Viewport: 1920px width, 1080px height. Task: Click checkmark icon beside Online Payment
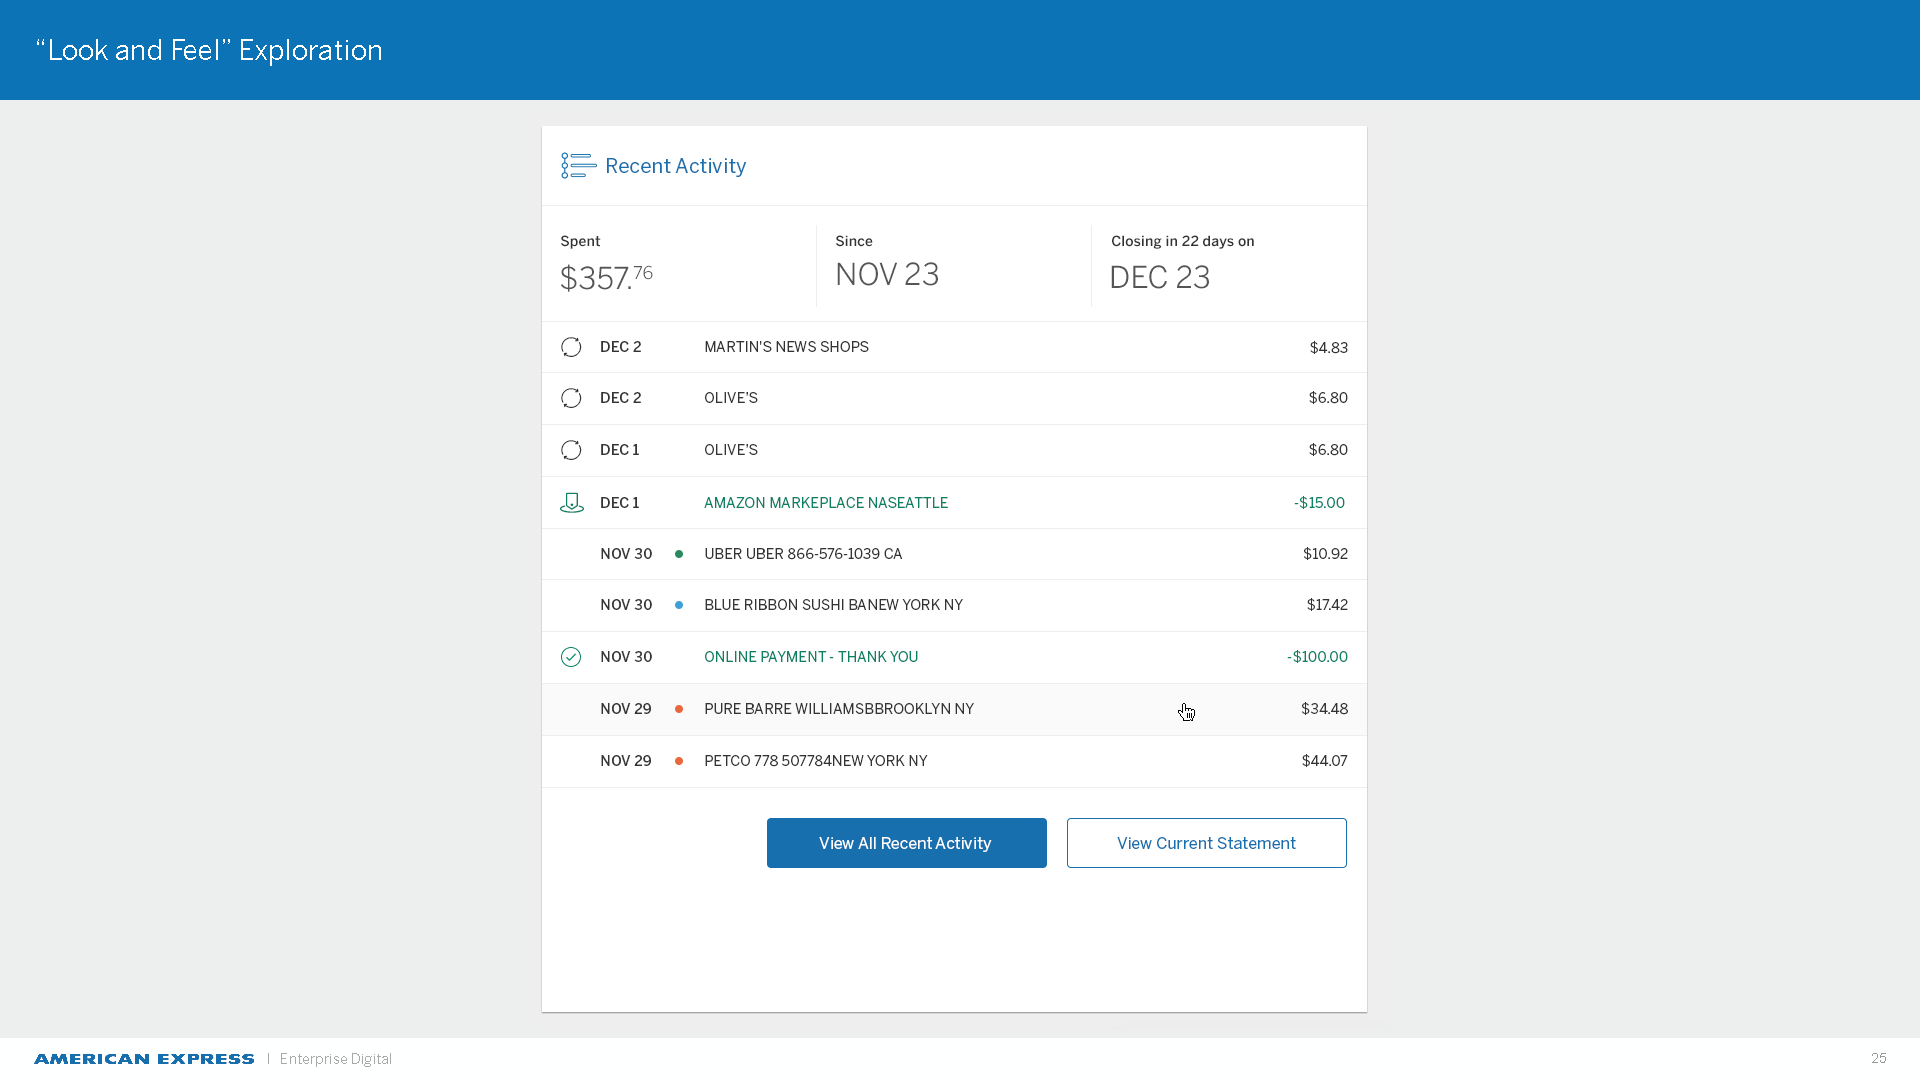tap(571, 657)
